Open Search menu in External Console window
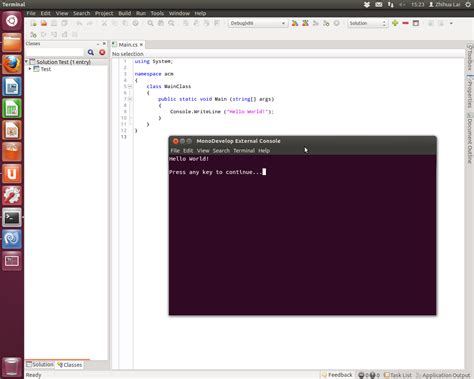The height and width of the screenshot is (379, 474). click(x=221, y=151)
